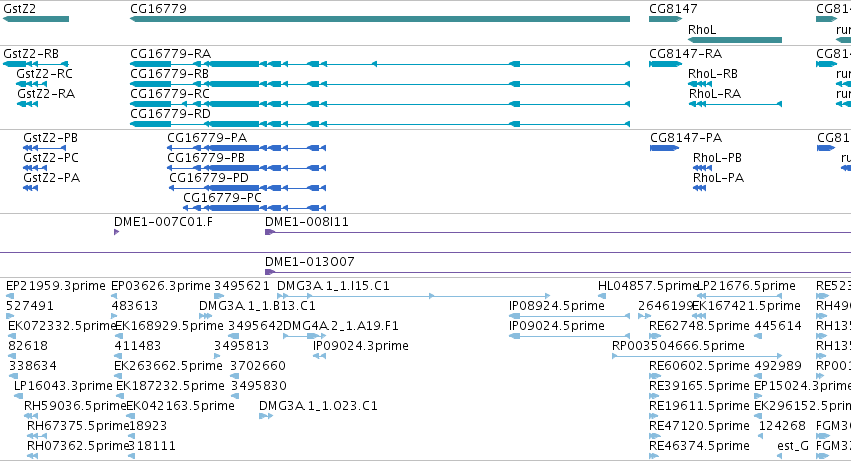Click the GstZ2-PA protein feature

pyautogui.click(x=30, y=188)
